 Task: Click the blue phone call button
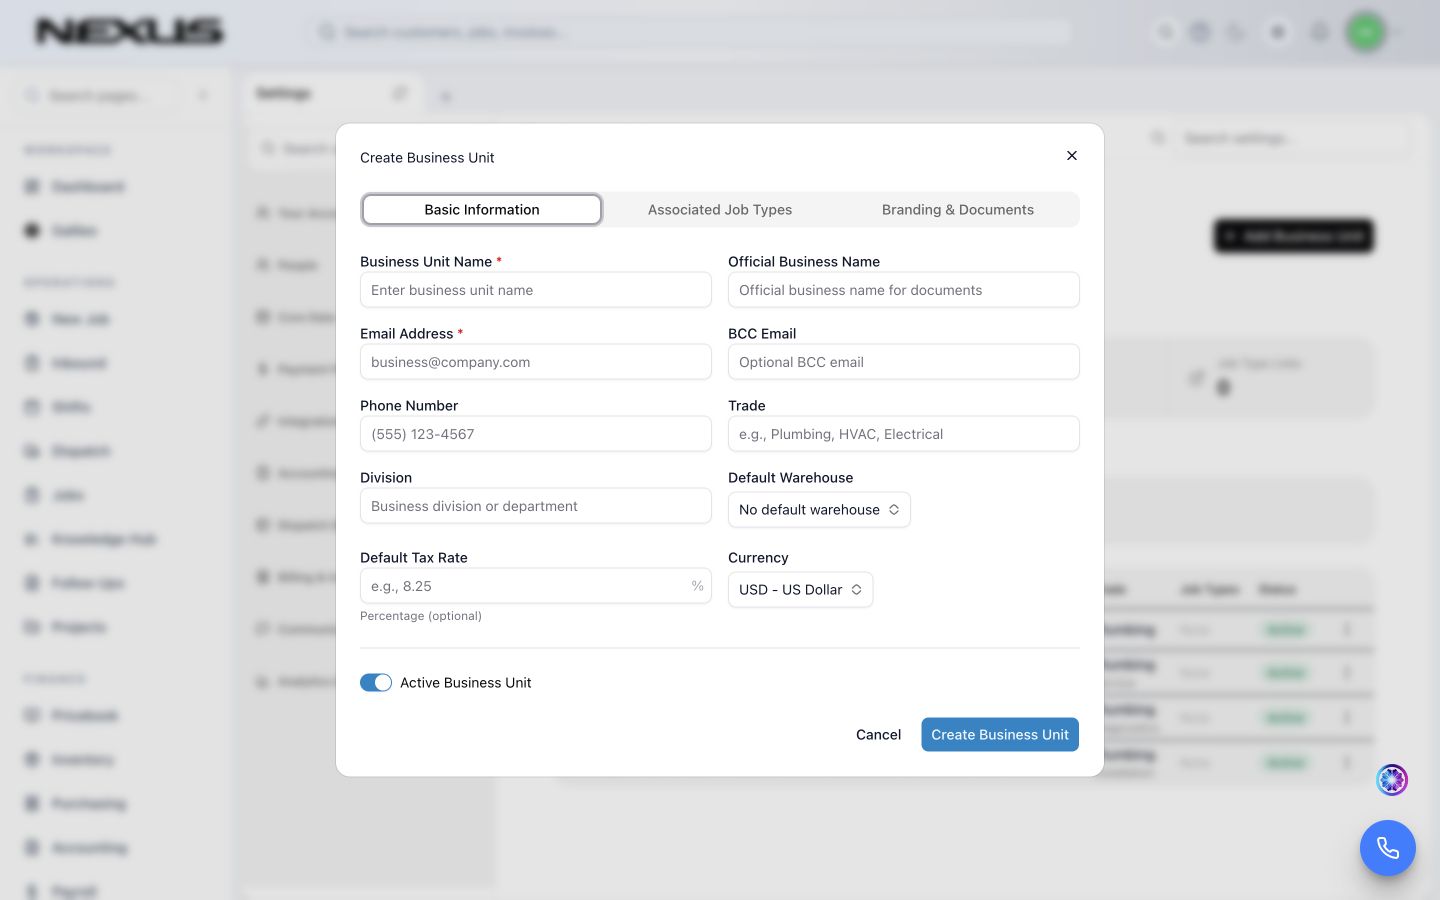coord(1388,848)
